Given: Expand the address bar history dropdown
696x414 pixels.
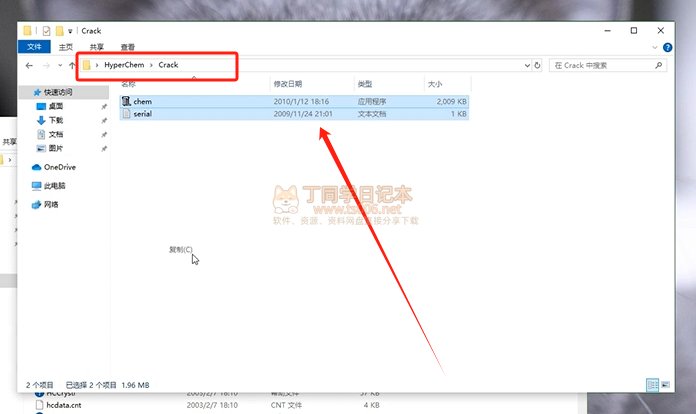Looking at the screenshot, I should pyautogui.click(x=527, y=65).
